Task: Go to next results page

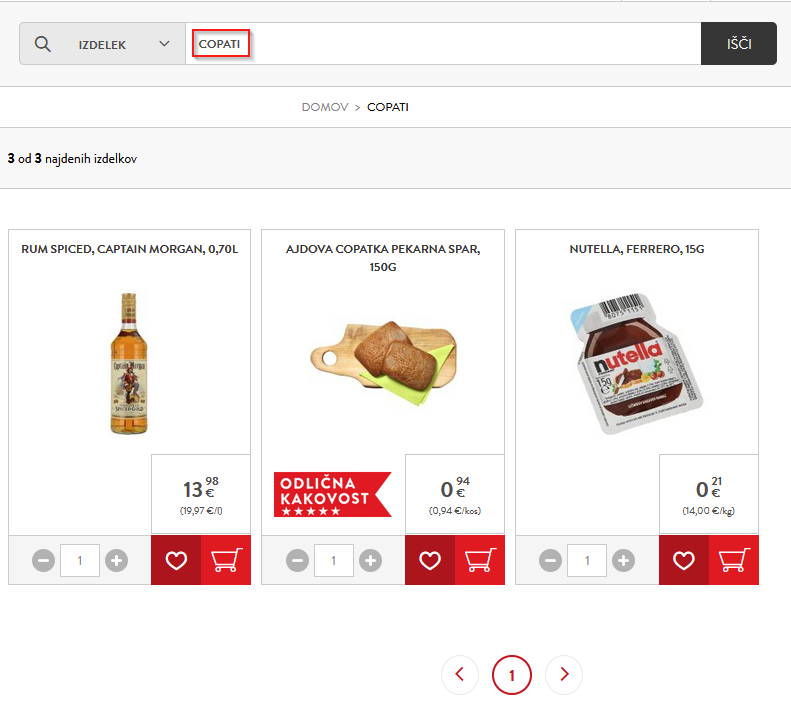Action: 564,675
